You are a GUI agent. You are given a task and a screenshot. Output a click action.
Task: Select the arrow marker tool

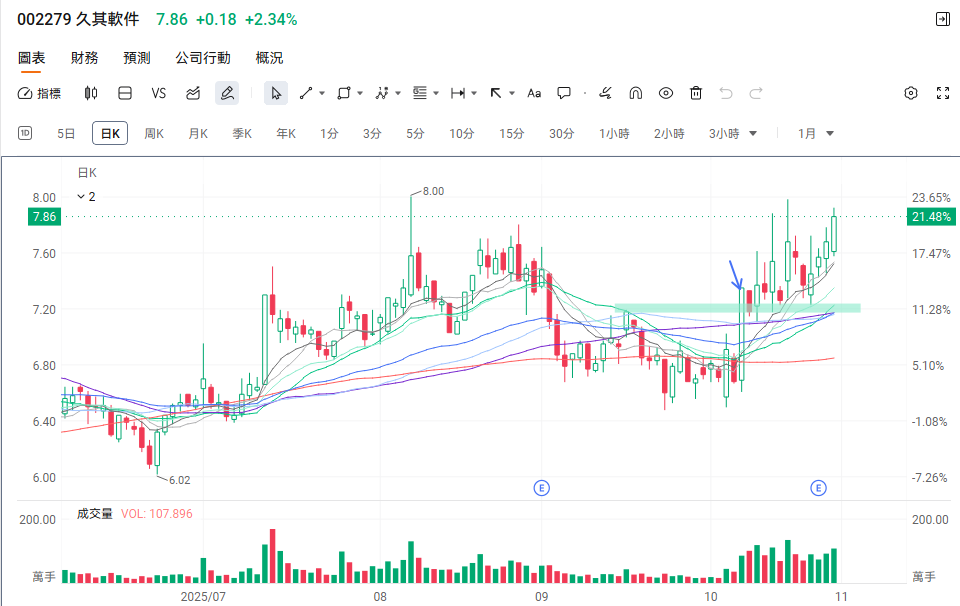(x=496, y=93)
